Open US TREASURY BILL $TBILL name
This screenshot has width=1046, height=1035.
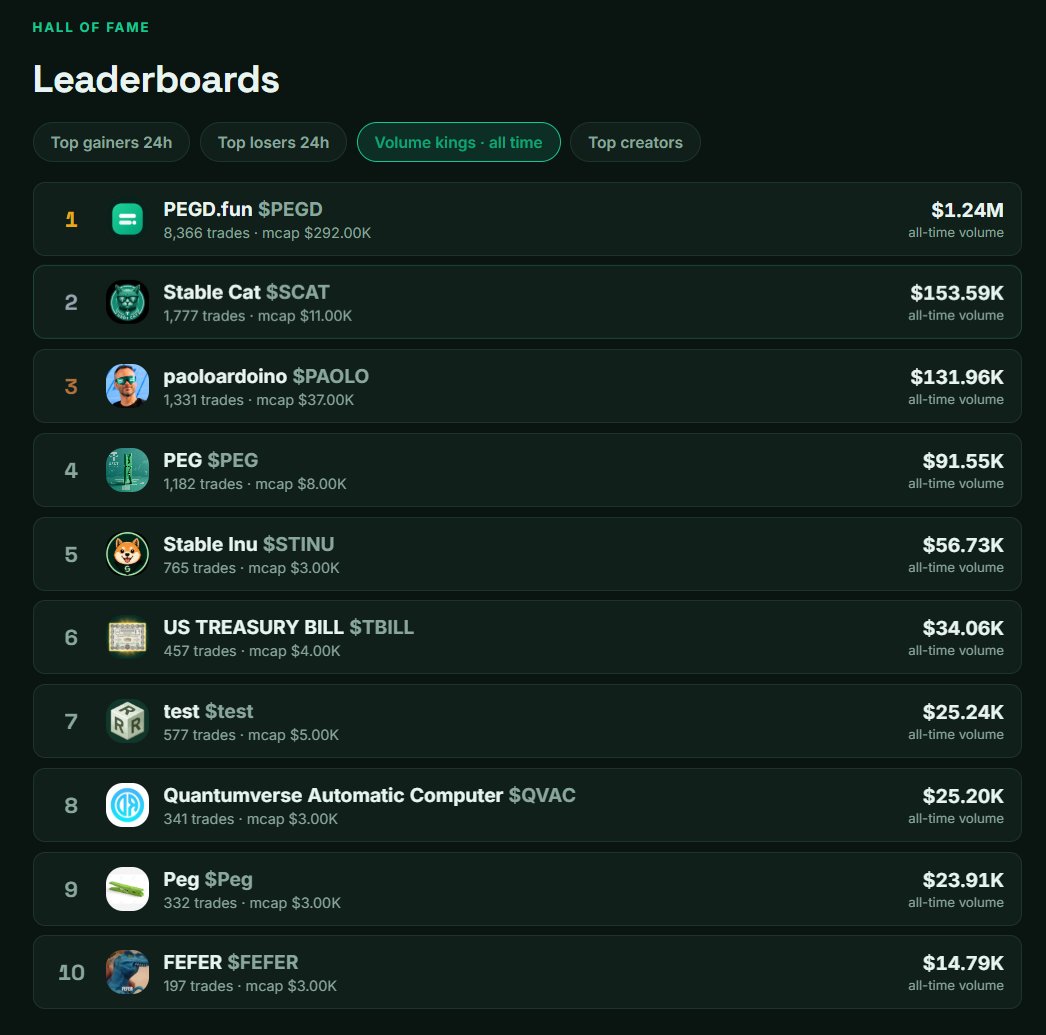tap(289, 627)
